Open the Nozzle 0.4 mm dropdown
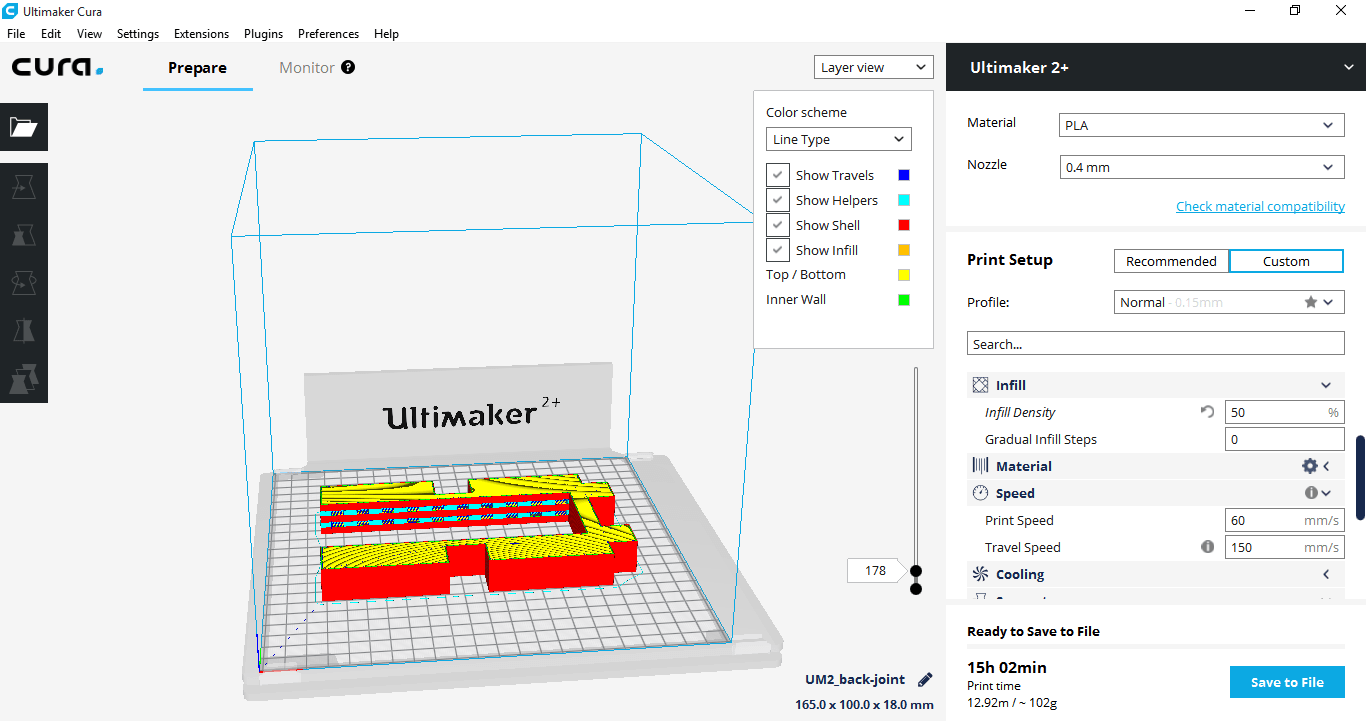Screen dimensions: 1366x721 click(x=1201, y=167)
